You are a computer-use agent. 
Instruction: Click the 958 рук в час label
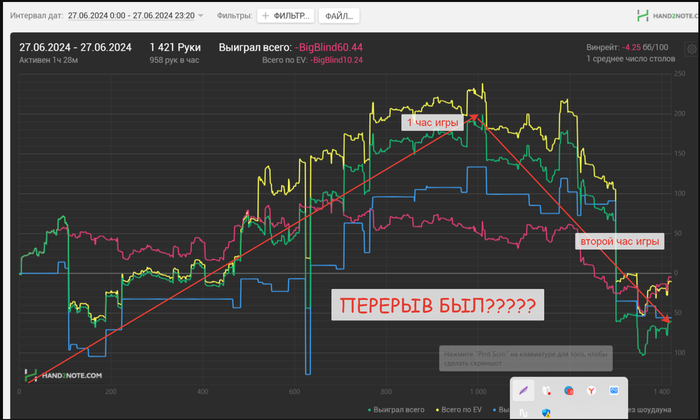[174, 60]
